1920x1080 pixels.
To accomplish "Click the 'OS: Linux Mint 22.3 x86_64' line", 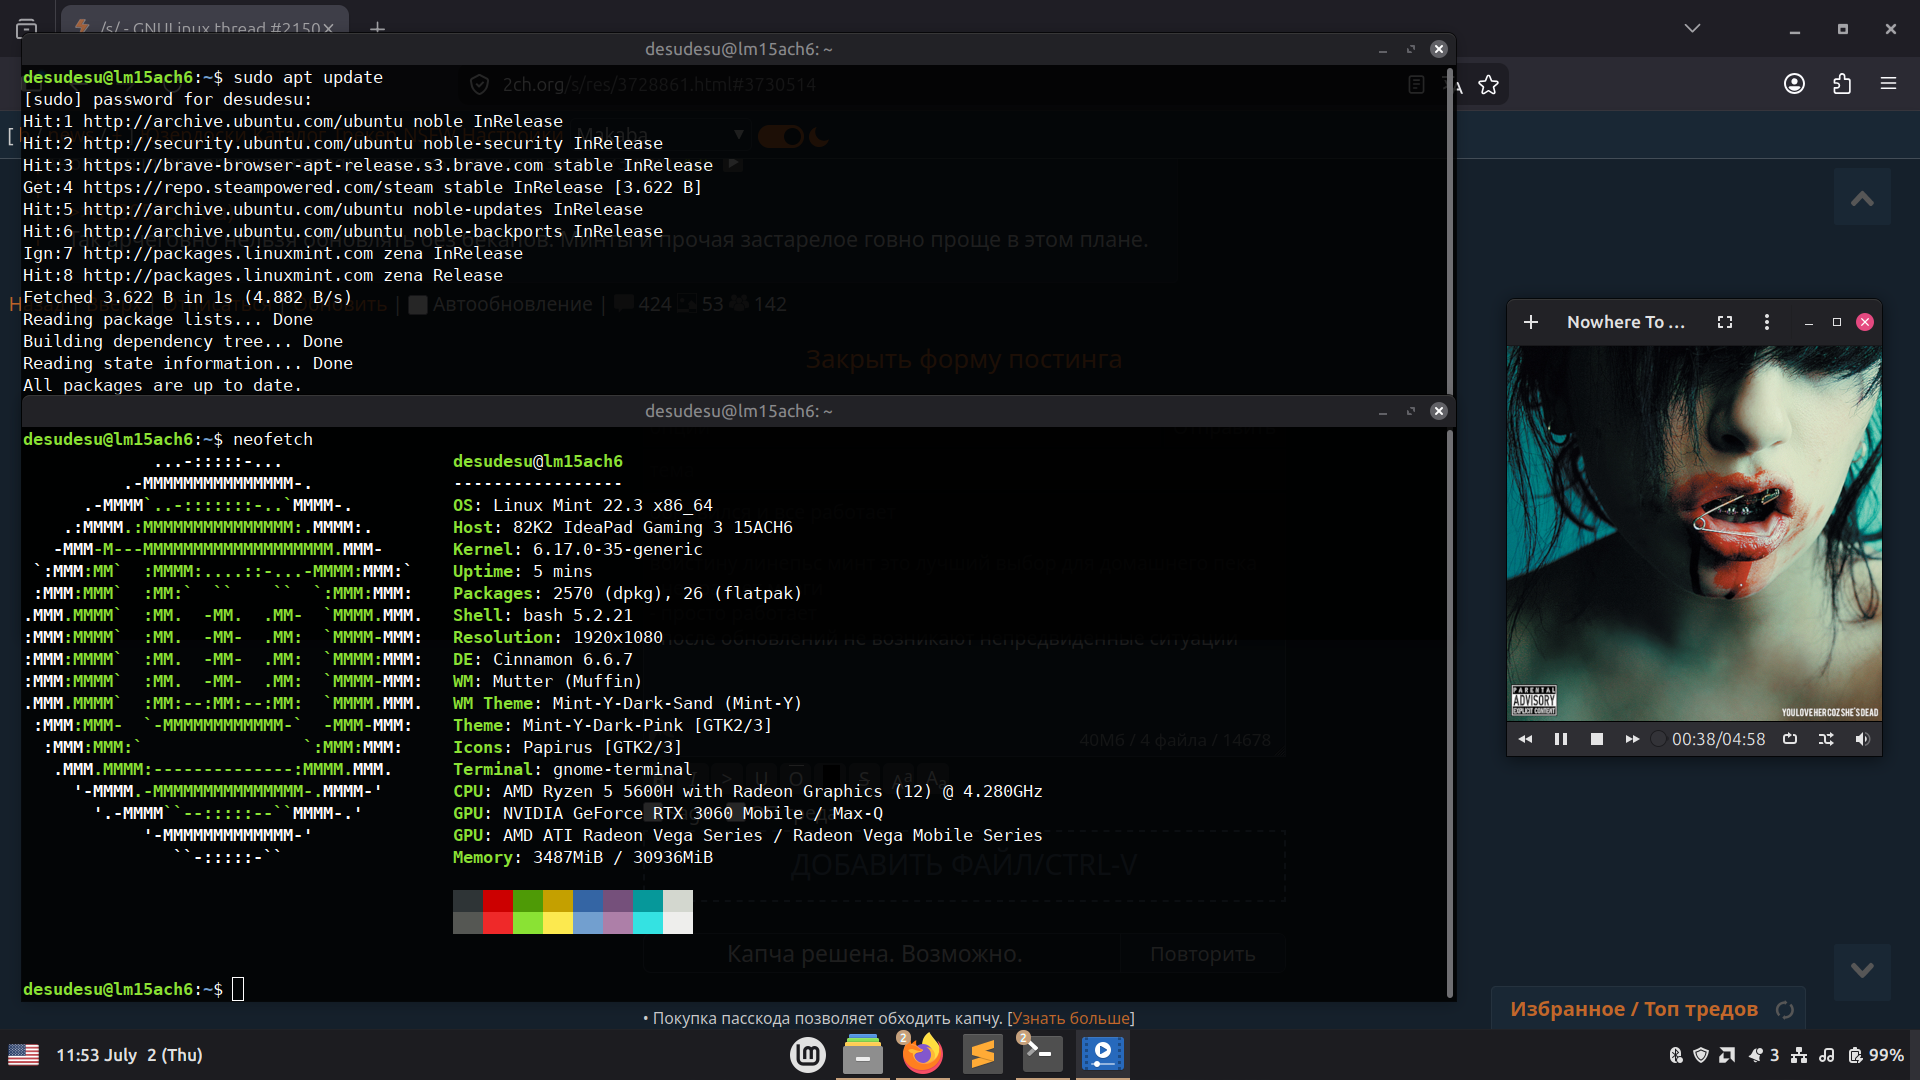I will (583, 505).
